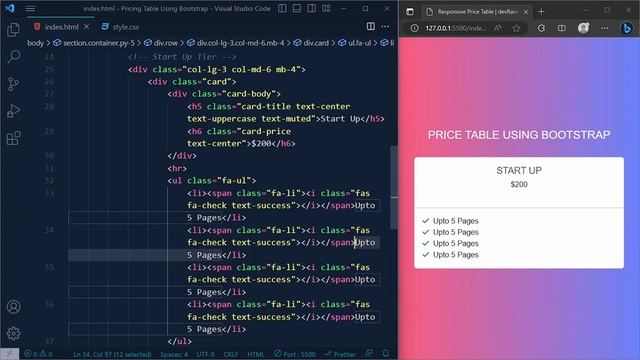Close the index.html editor tab
640x360 pixels.
[87, 27]
